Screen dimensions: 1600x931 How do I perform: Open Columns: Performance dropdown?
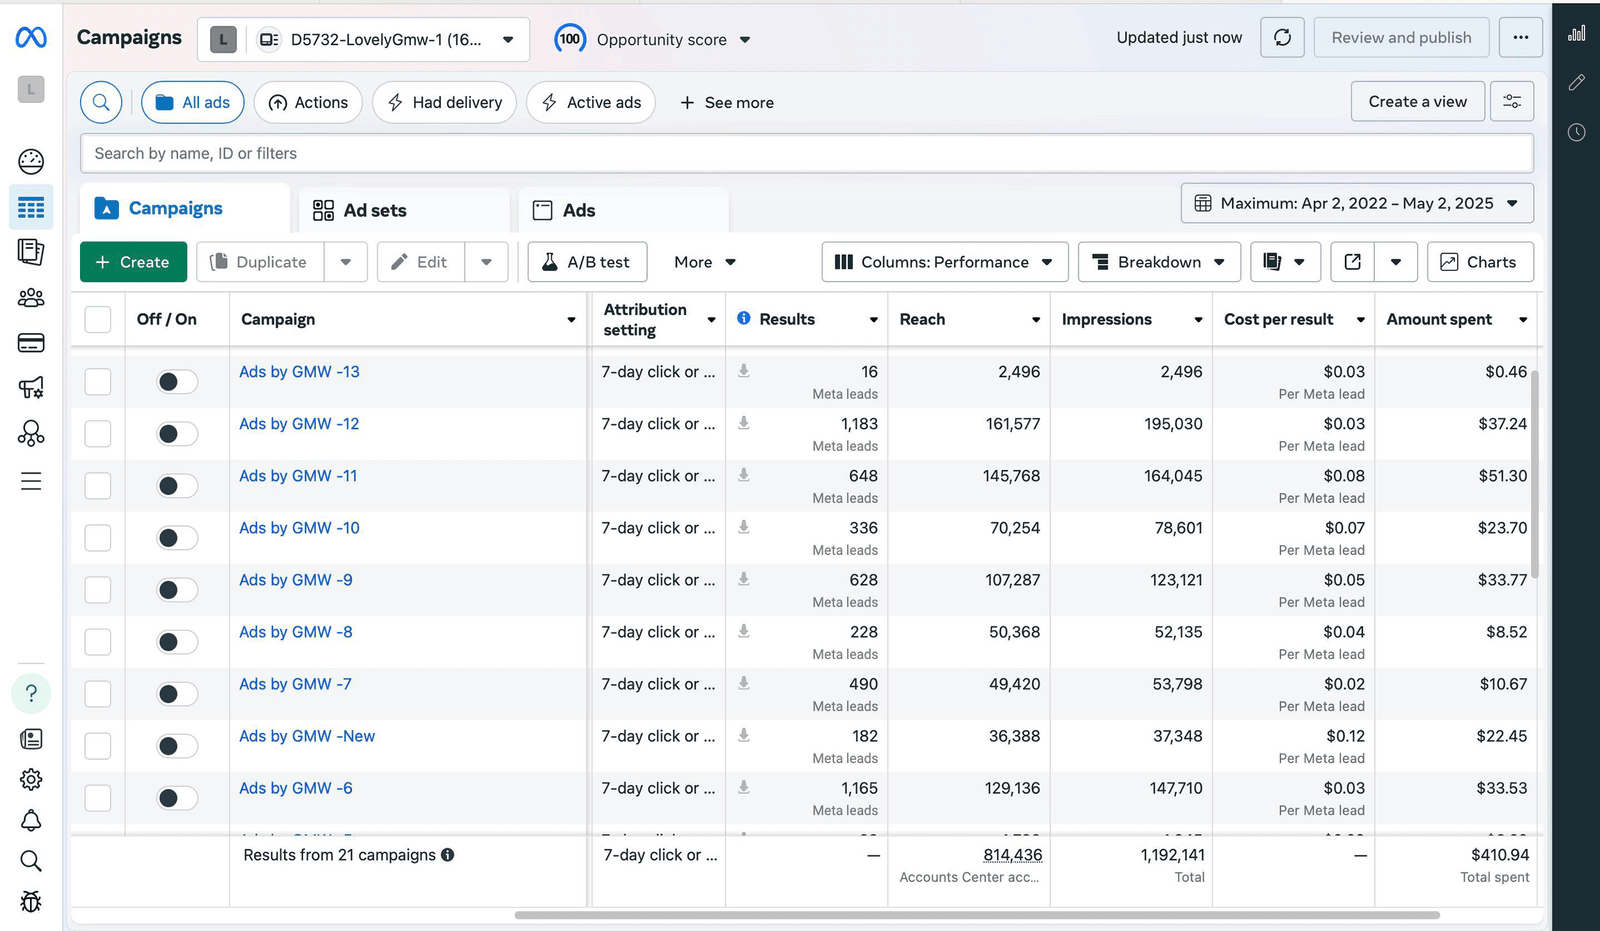[x=945, y=262]
